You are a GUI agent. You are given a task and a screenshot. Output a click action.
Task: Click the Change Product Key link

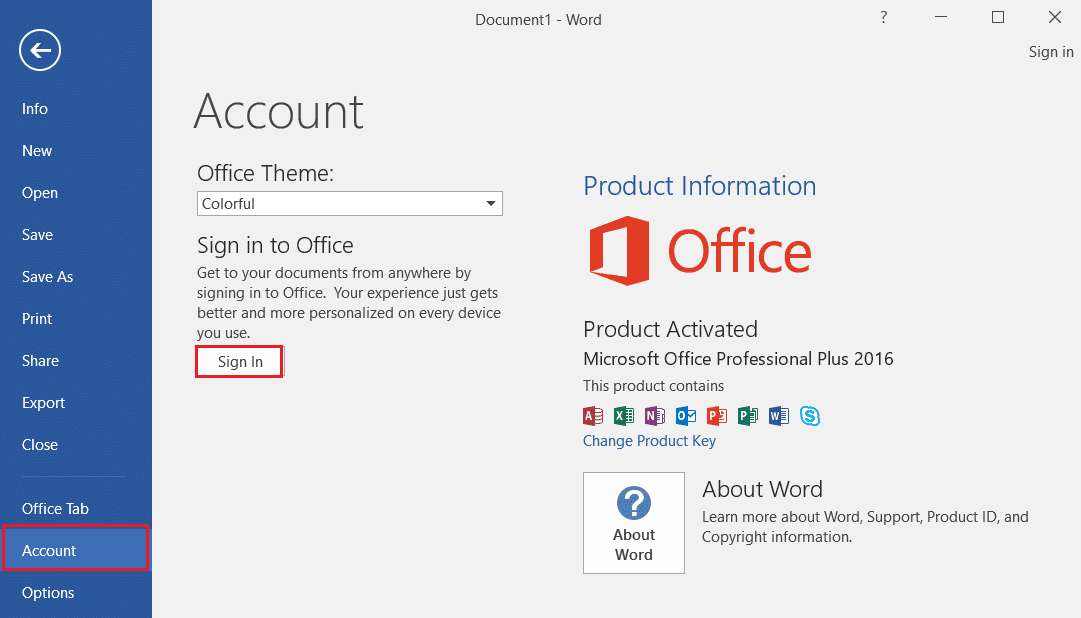tap(649, 441)
